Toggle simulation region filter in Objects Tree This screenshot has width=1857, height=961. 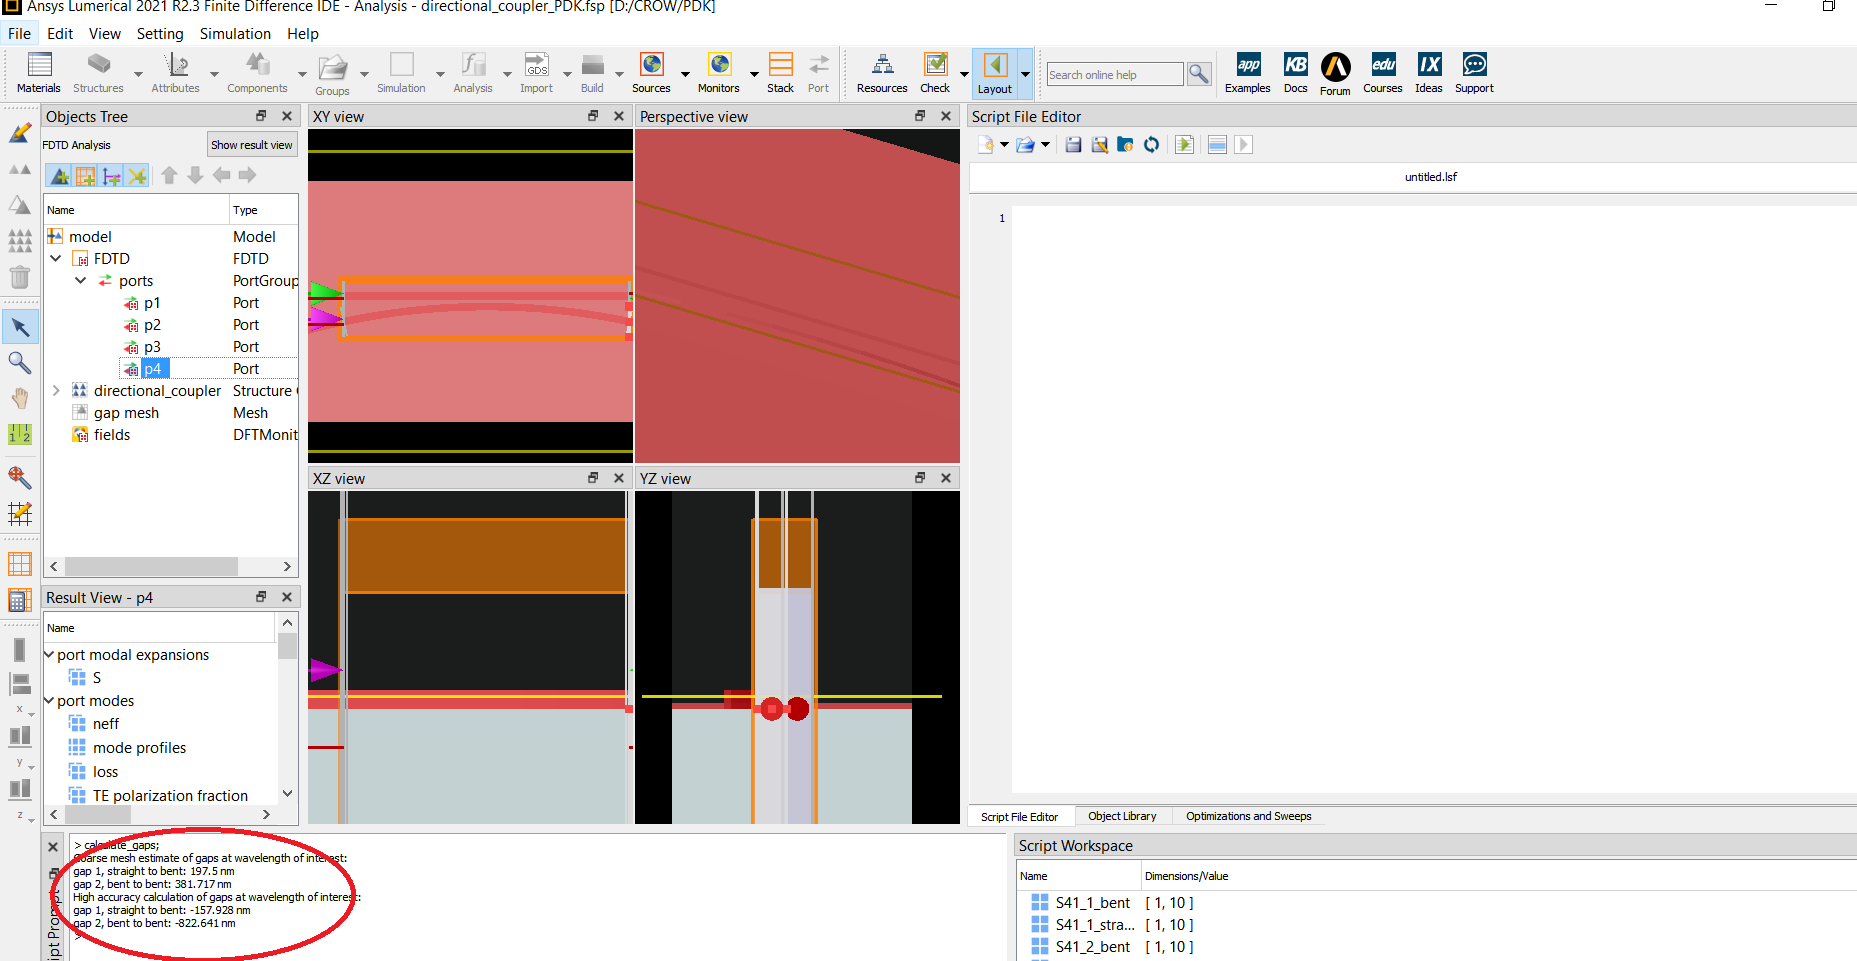86,176
